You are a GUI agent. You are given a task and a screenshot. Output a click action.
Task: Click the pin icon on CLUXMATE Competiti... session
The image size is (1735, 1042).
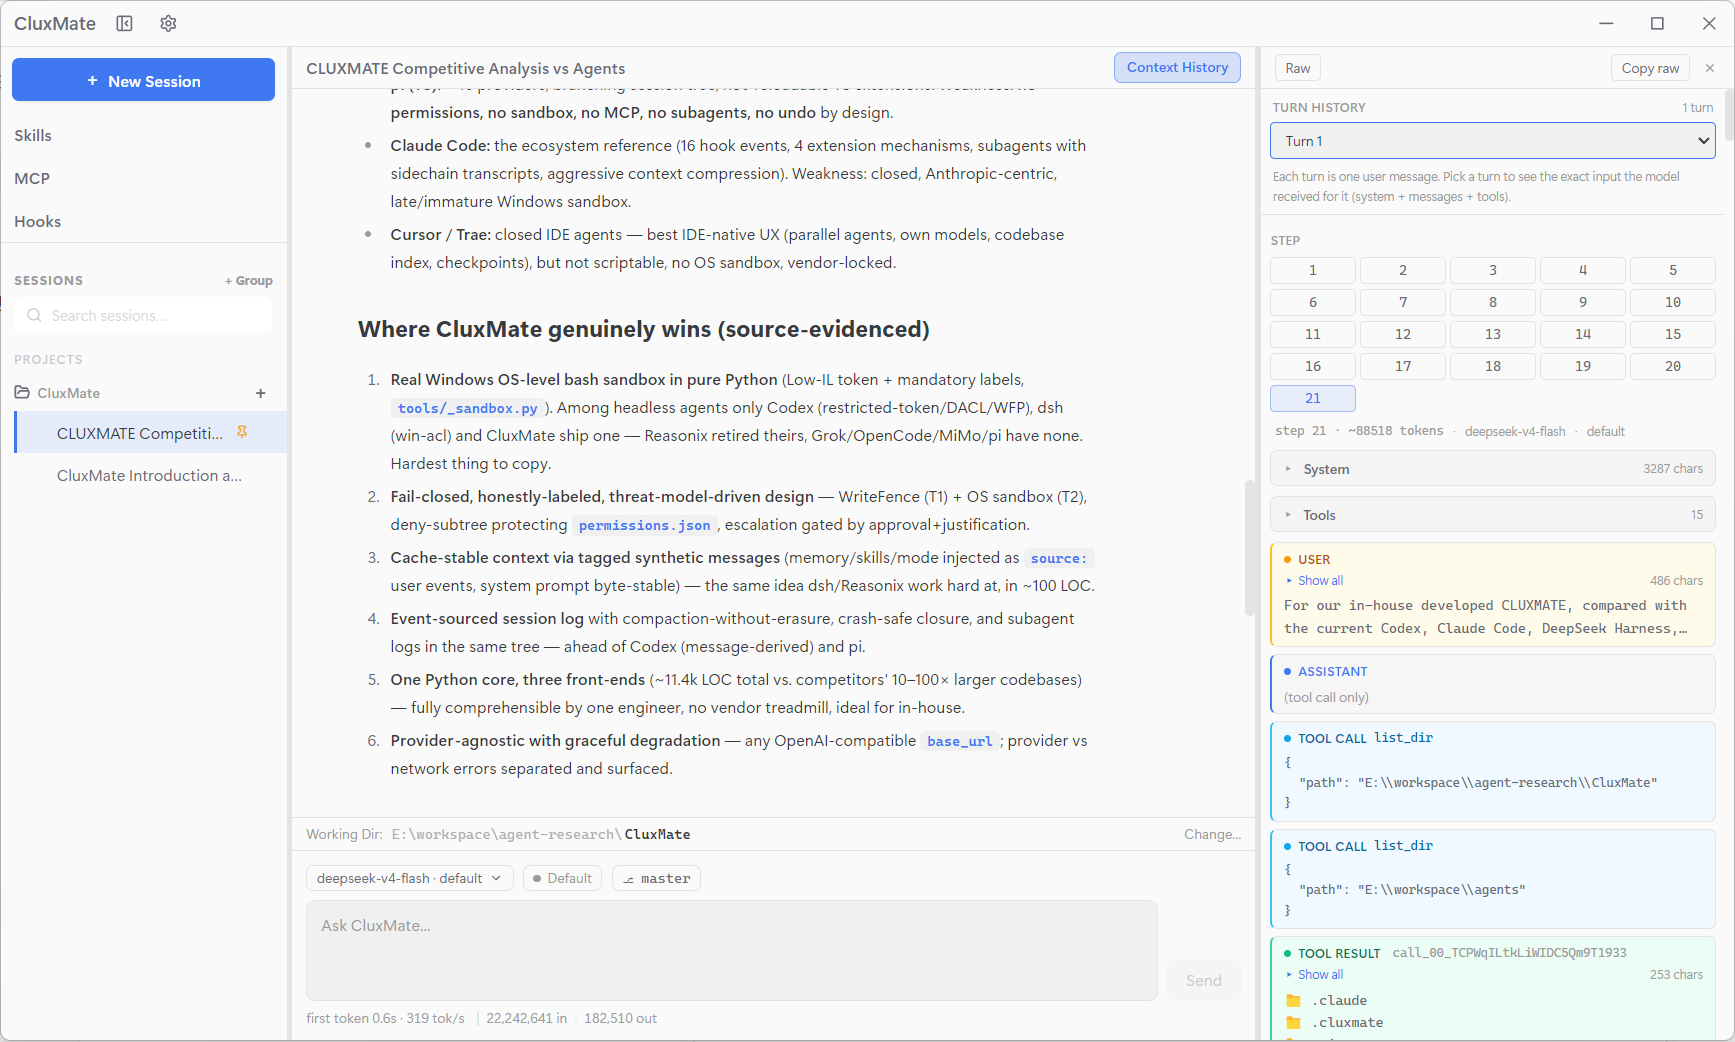tap(241, 432)
